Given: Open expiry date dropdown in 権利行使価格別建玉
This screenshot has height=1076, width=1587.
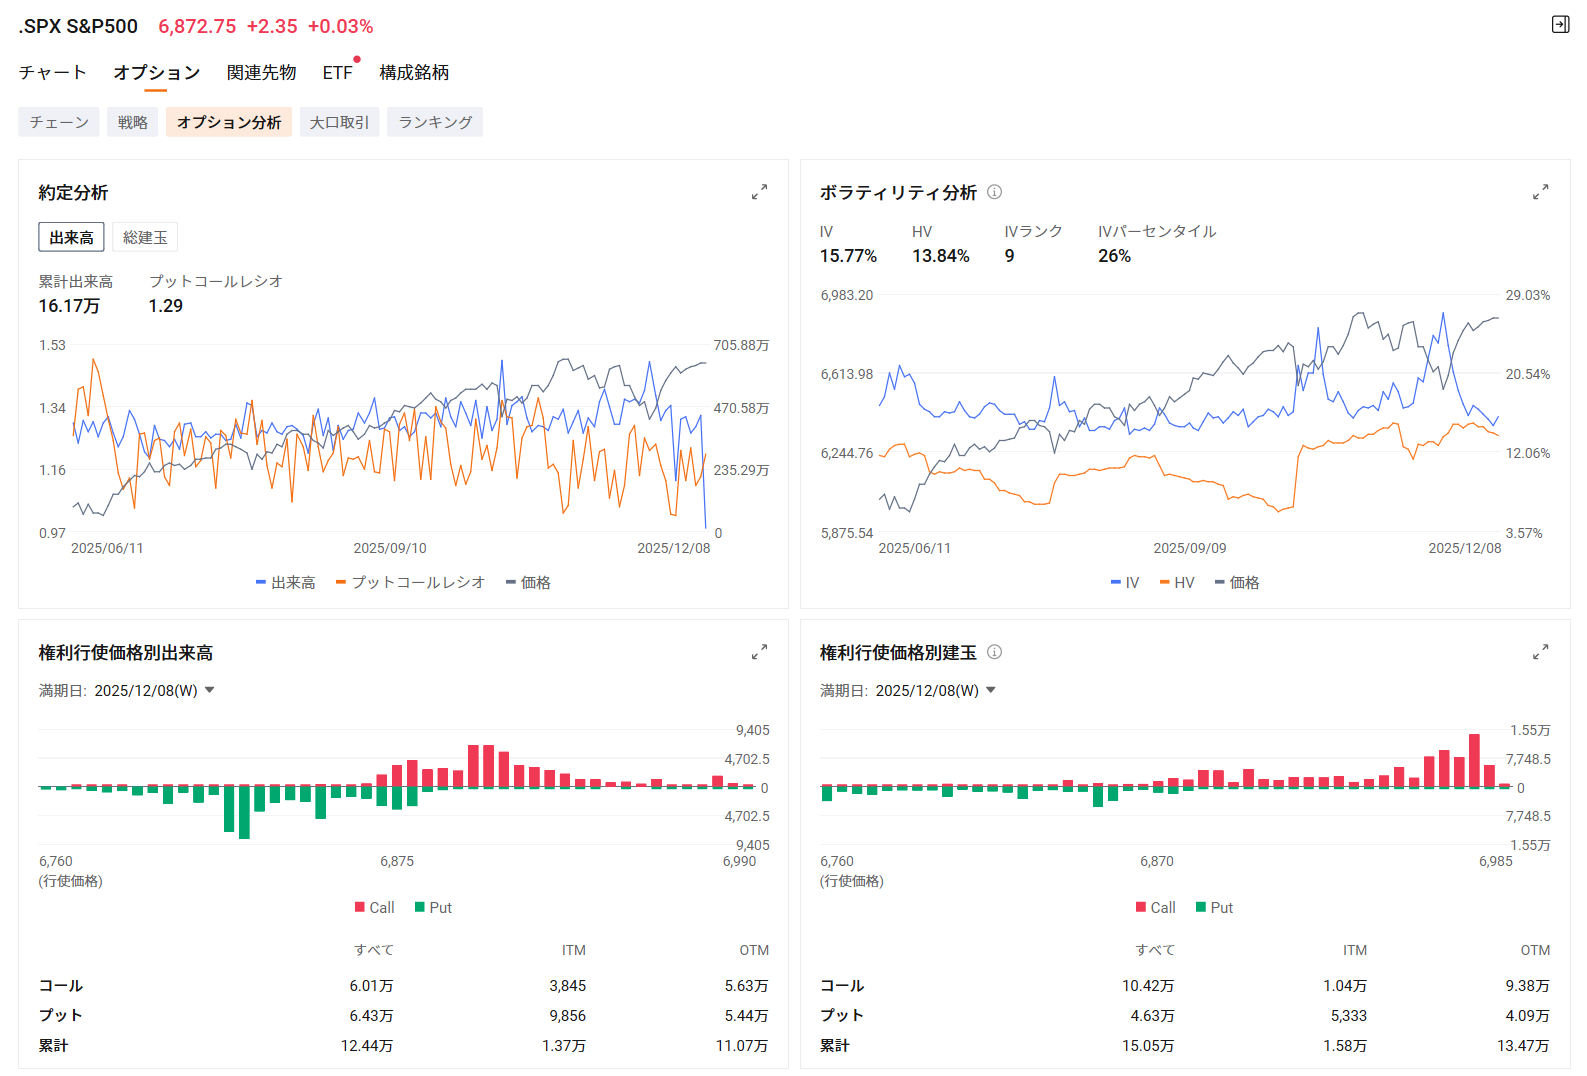Looking at the screenshot, I should 990,690.
